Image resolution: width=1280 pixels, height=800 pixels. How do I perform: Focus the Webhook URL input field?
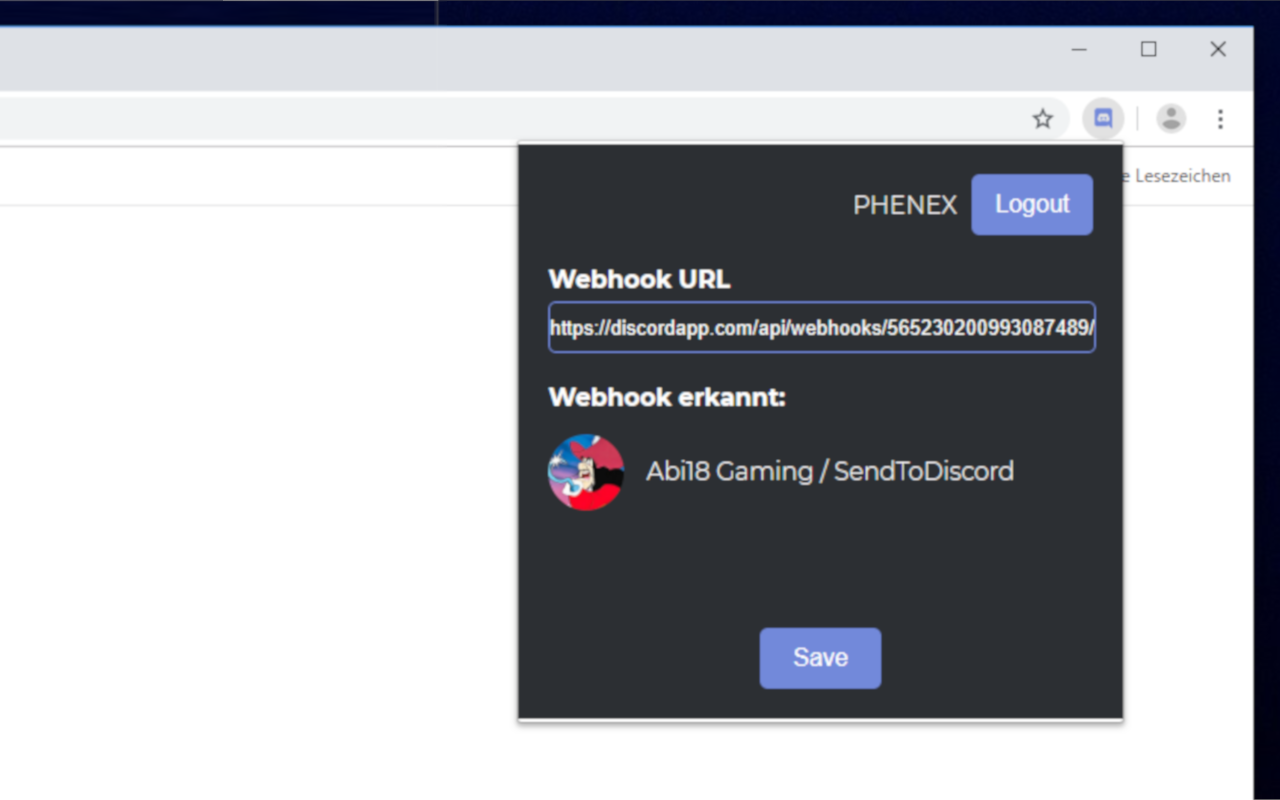(x=822, y=327)
